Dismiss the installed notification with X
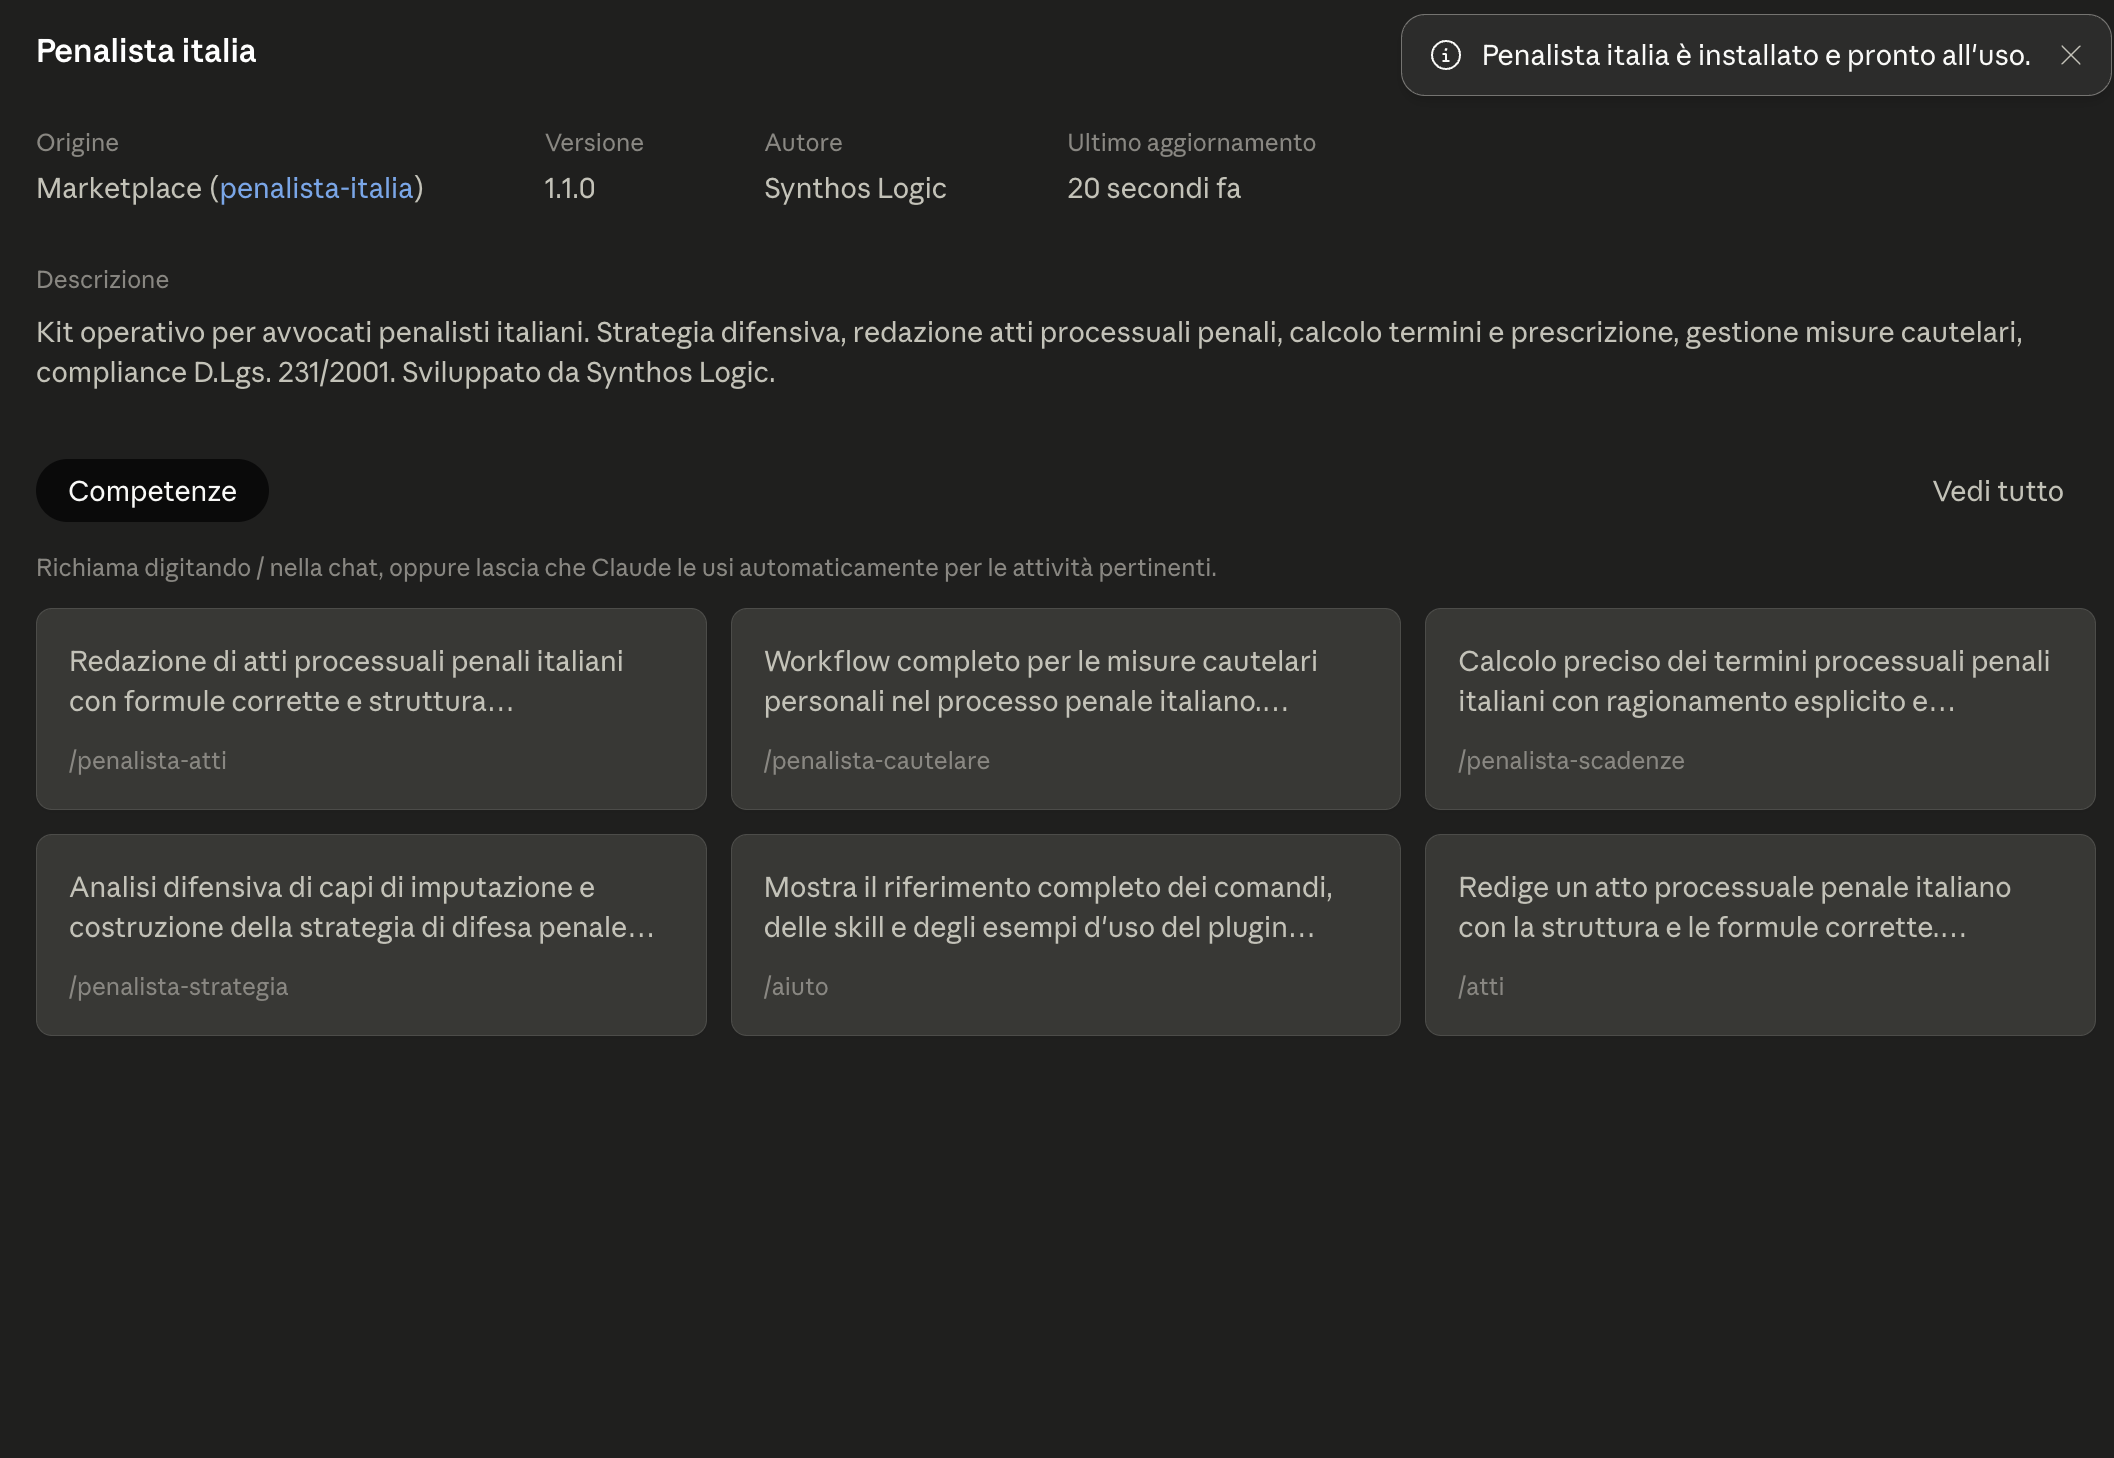 pyautogui.click(x=2070, y=55)
